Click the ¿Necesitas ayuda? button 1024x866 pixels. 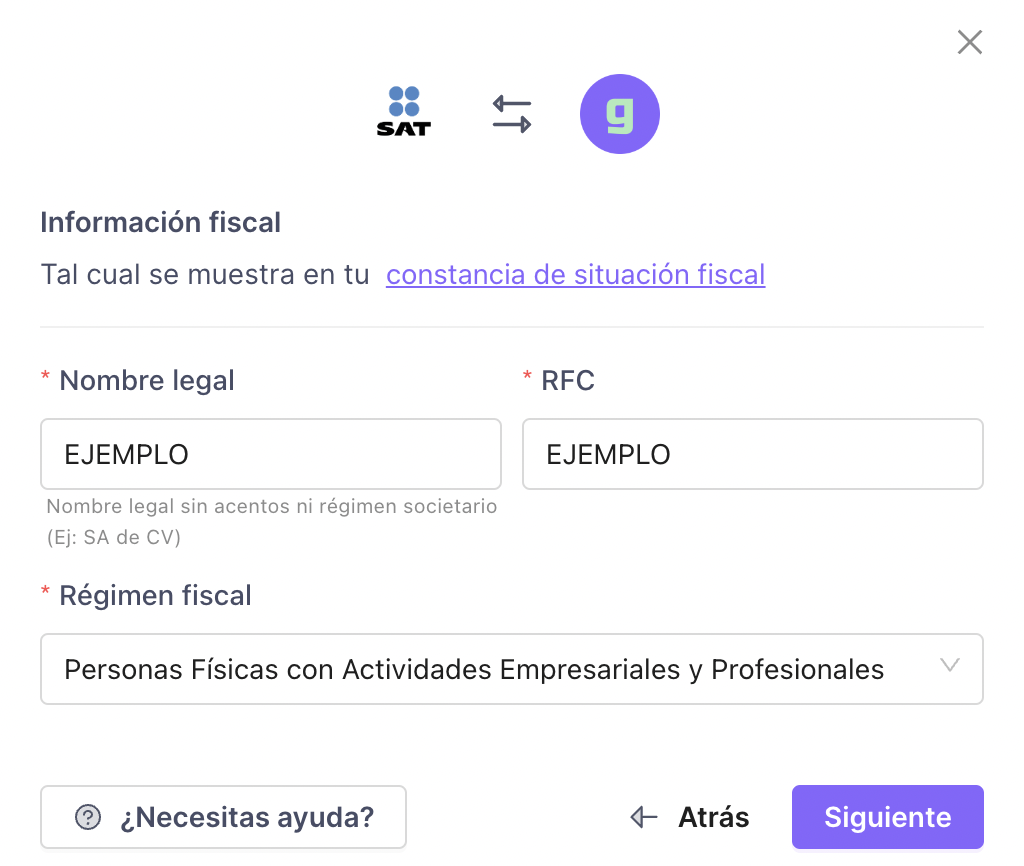(x=223, y=817)
